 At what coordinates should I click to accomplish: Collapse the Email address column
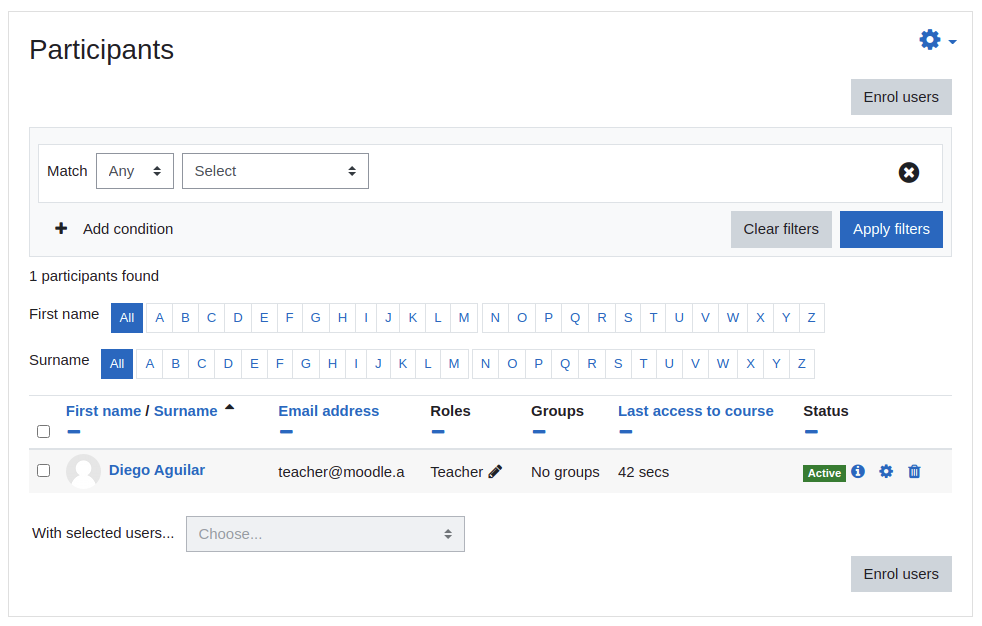tap(286, 431)
